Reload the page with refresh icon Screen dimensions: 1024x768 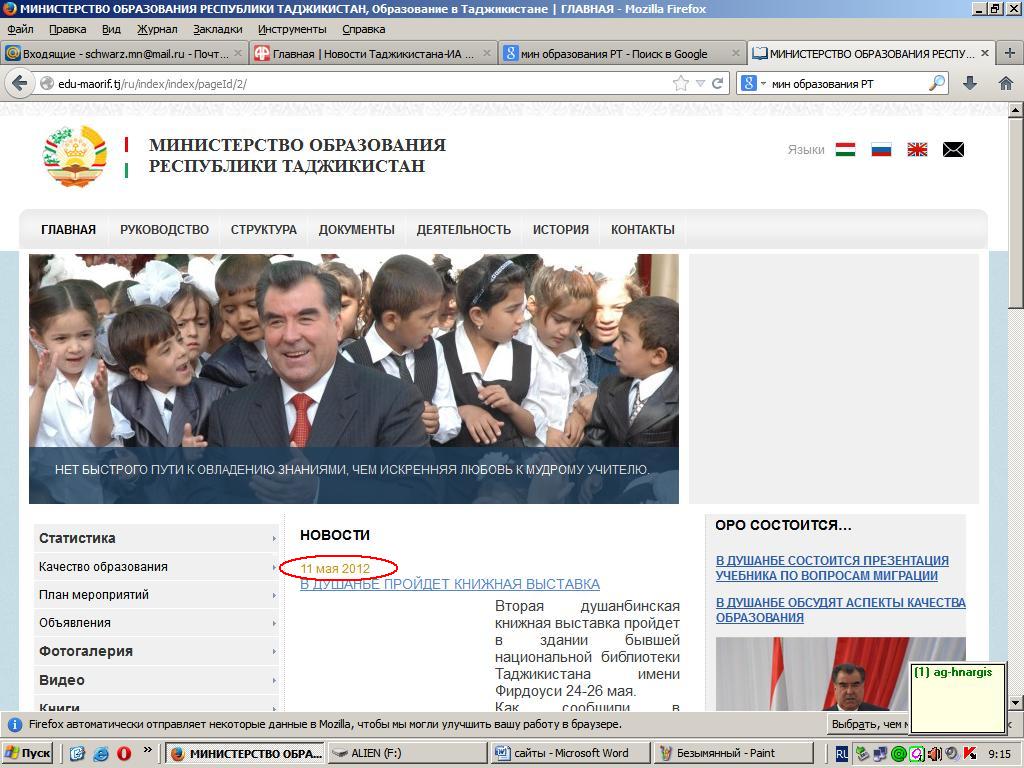pos(717,84)
